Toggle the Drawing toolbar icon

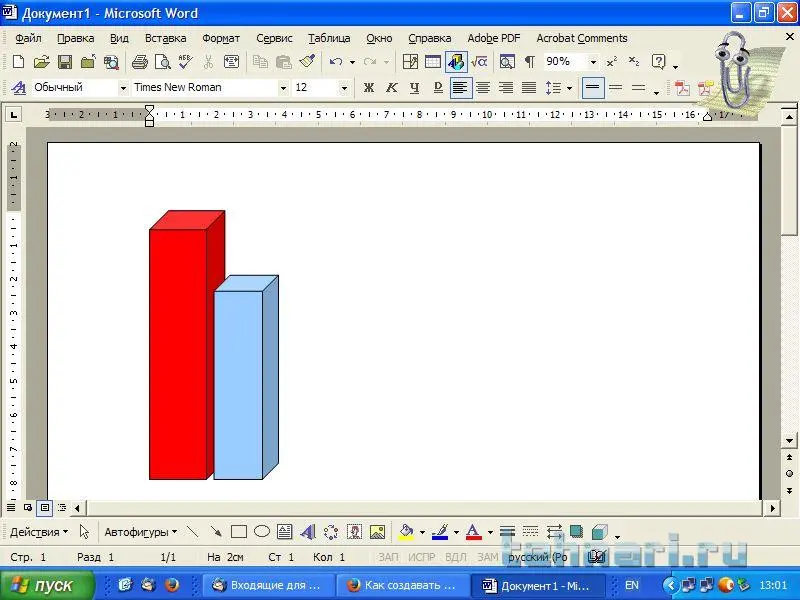point(456,62)
